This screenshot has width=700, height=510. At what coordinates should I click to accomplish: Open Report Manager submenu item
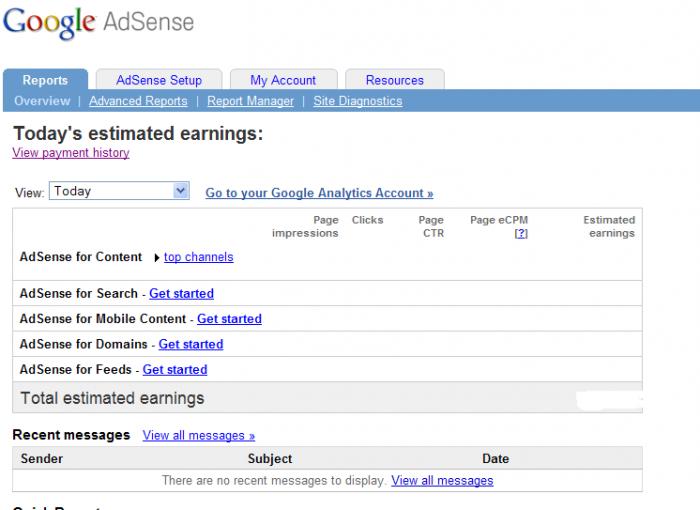point(250,101)
